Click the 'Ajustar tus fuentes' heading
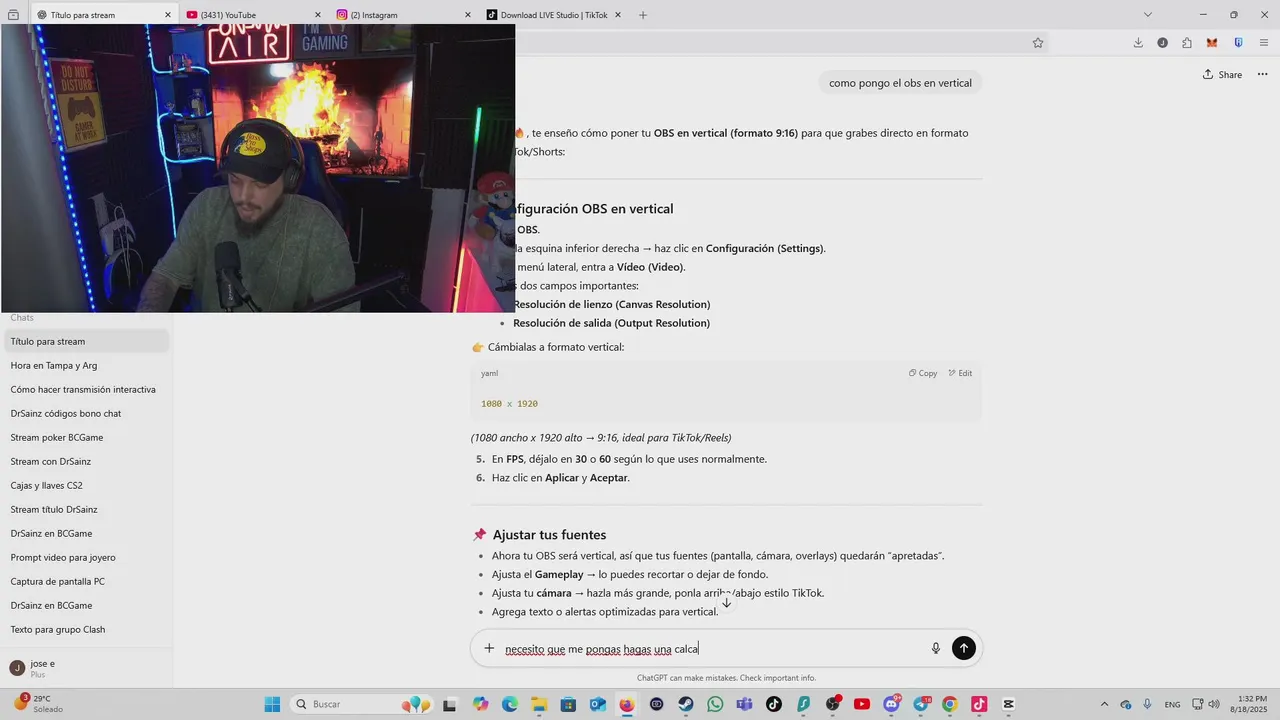This screenshot has width=1280, height=720. coord(549,535)
